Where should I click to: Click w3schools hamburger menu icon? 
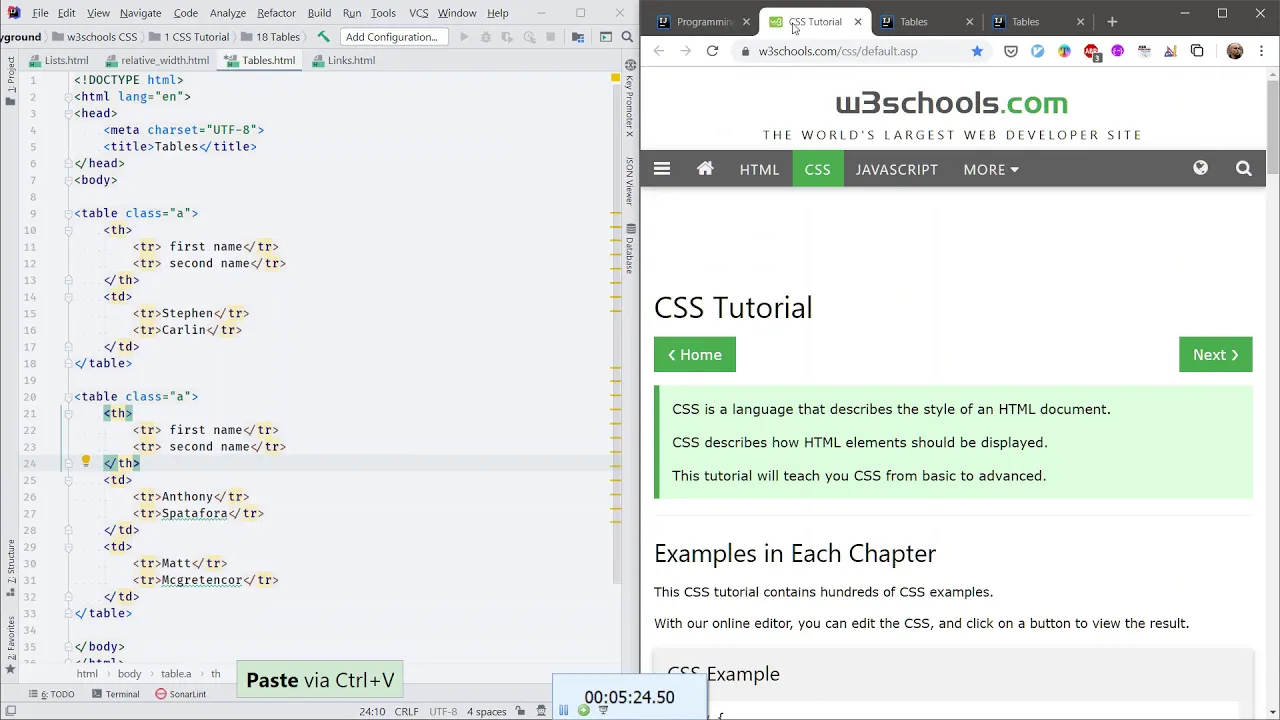coord(662,169)
